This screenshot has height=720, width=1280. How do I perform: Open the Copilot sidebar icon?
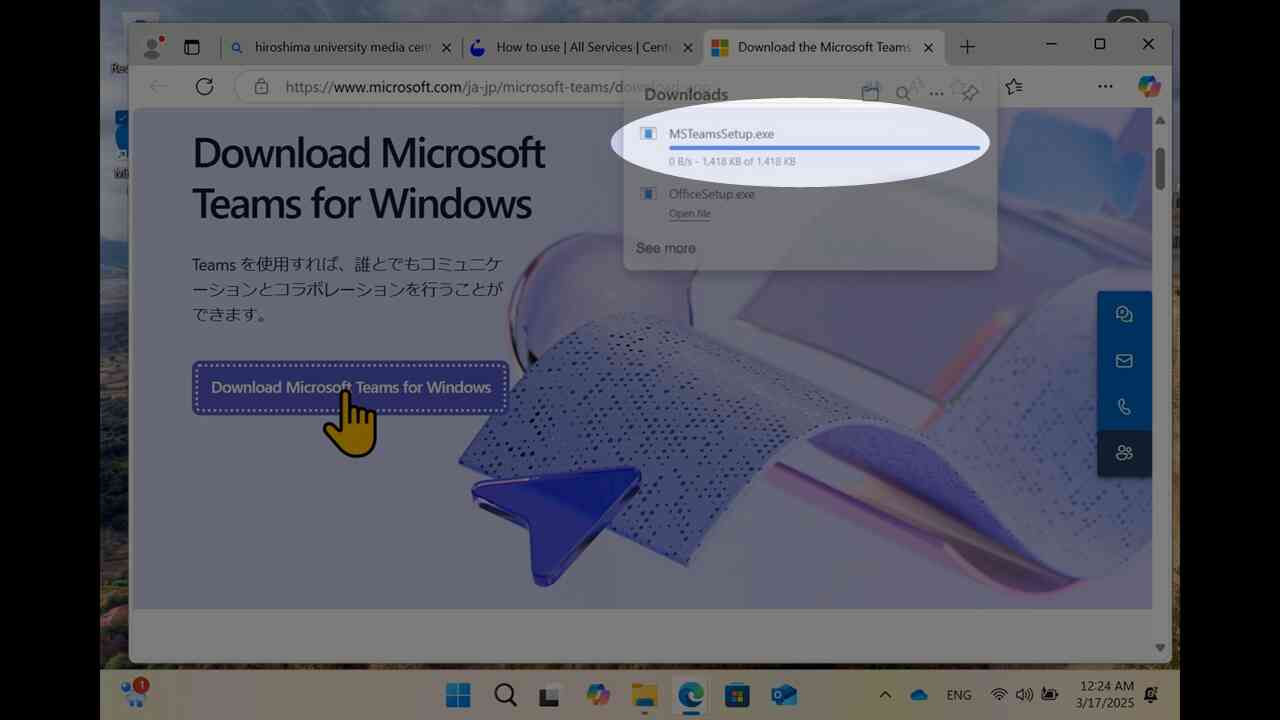click(x=1149, y=87)
